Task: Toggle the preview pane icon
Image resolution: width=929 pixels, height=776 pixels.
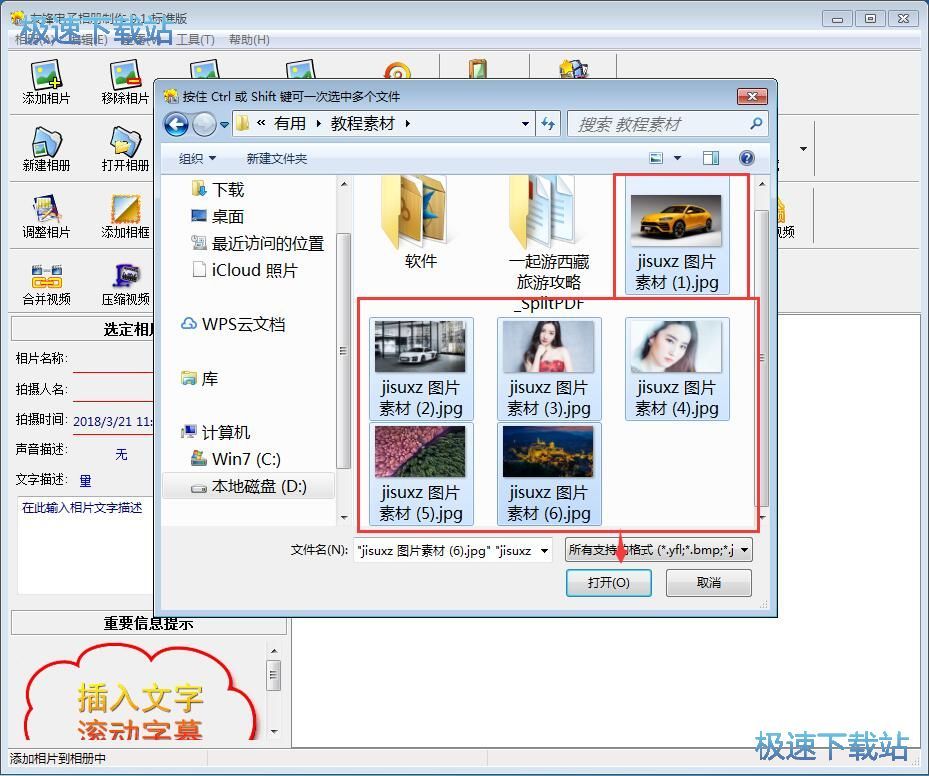Action: pyautogui.click(x=710, y=158)
